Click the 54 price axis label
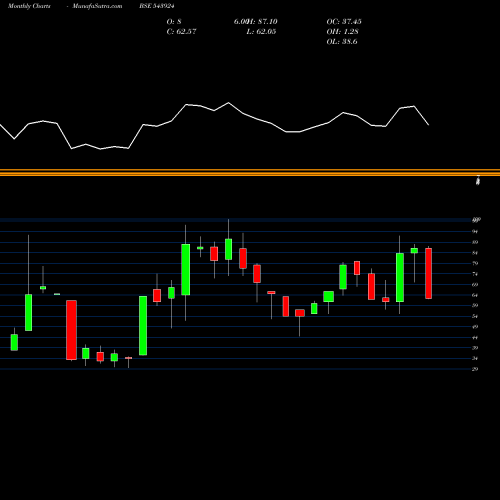Image resolution: width=500 pixels, height=500 pixels. 475,316
